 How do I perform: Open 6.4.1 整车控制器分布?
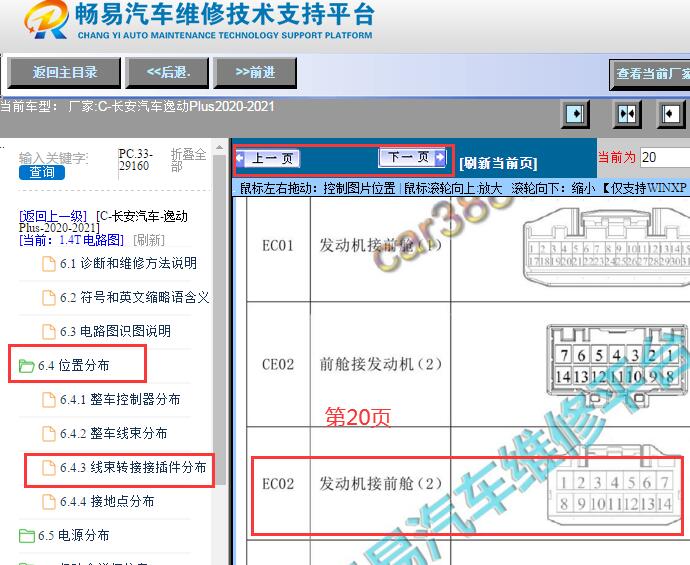pos(120,399)
